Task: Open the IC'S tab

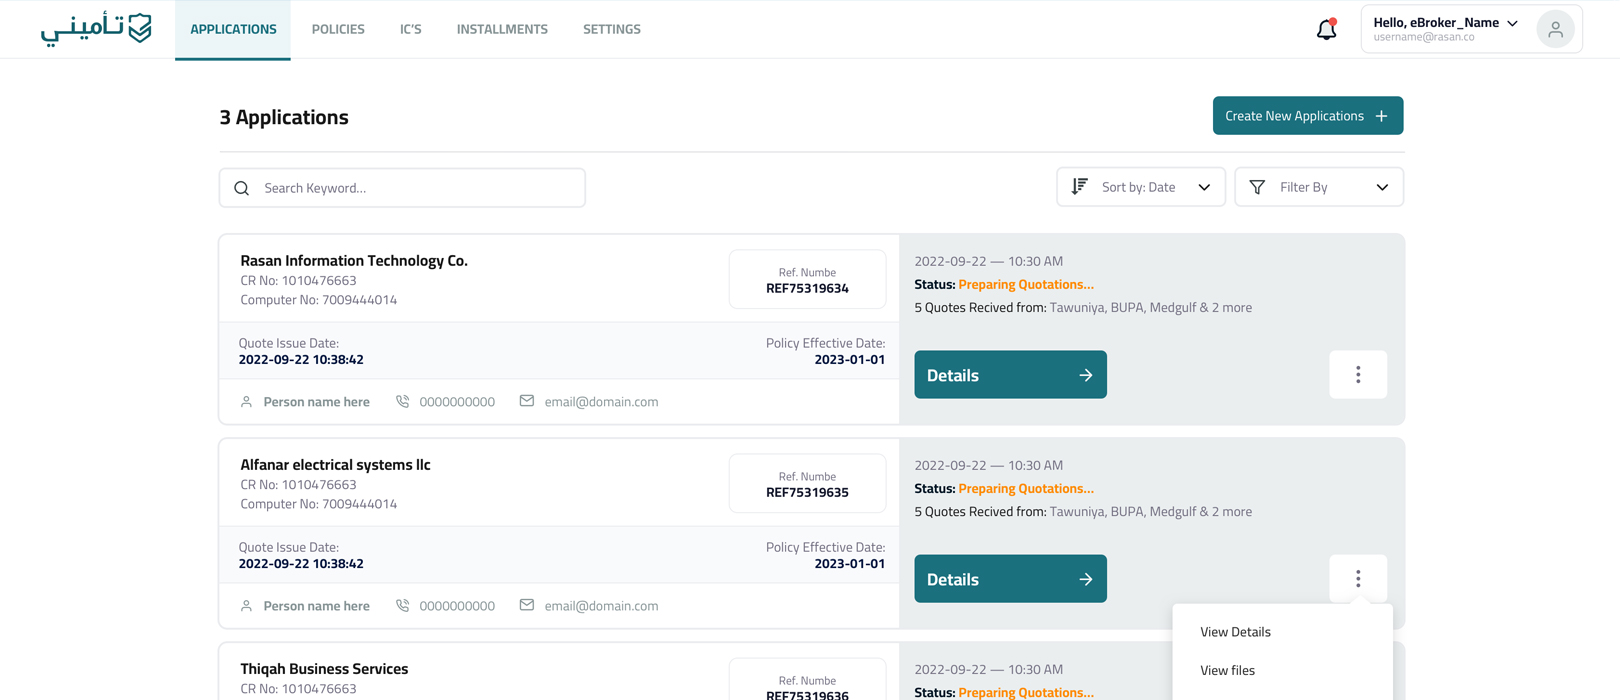Action: (x=411, y=29)
